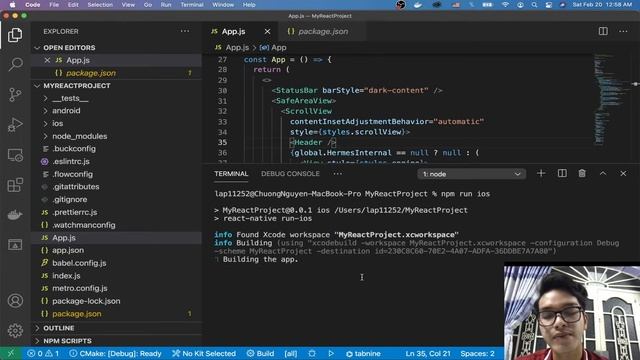This screenshot has width=640, height=360.
Task: Split the terminal pane
Action: 562,173
